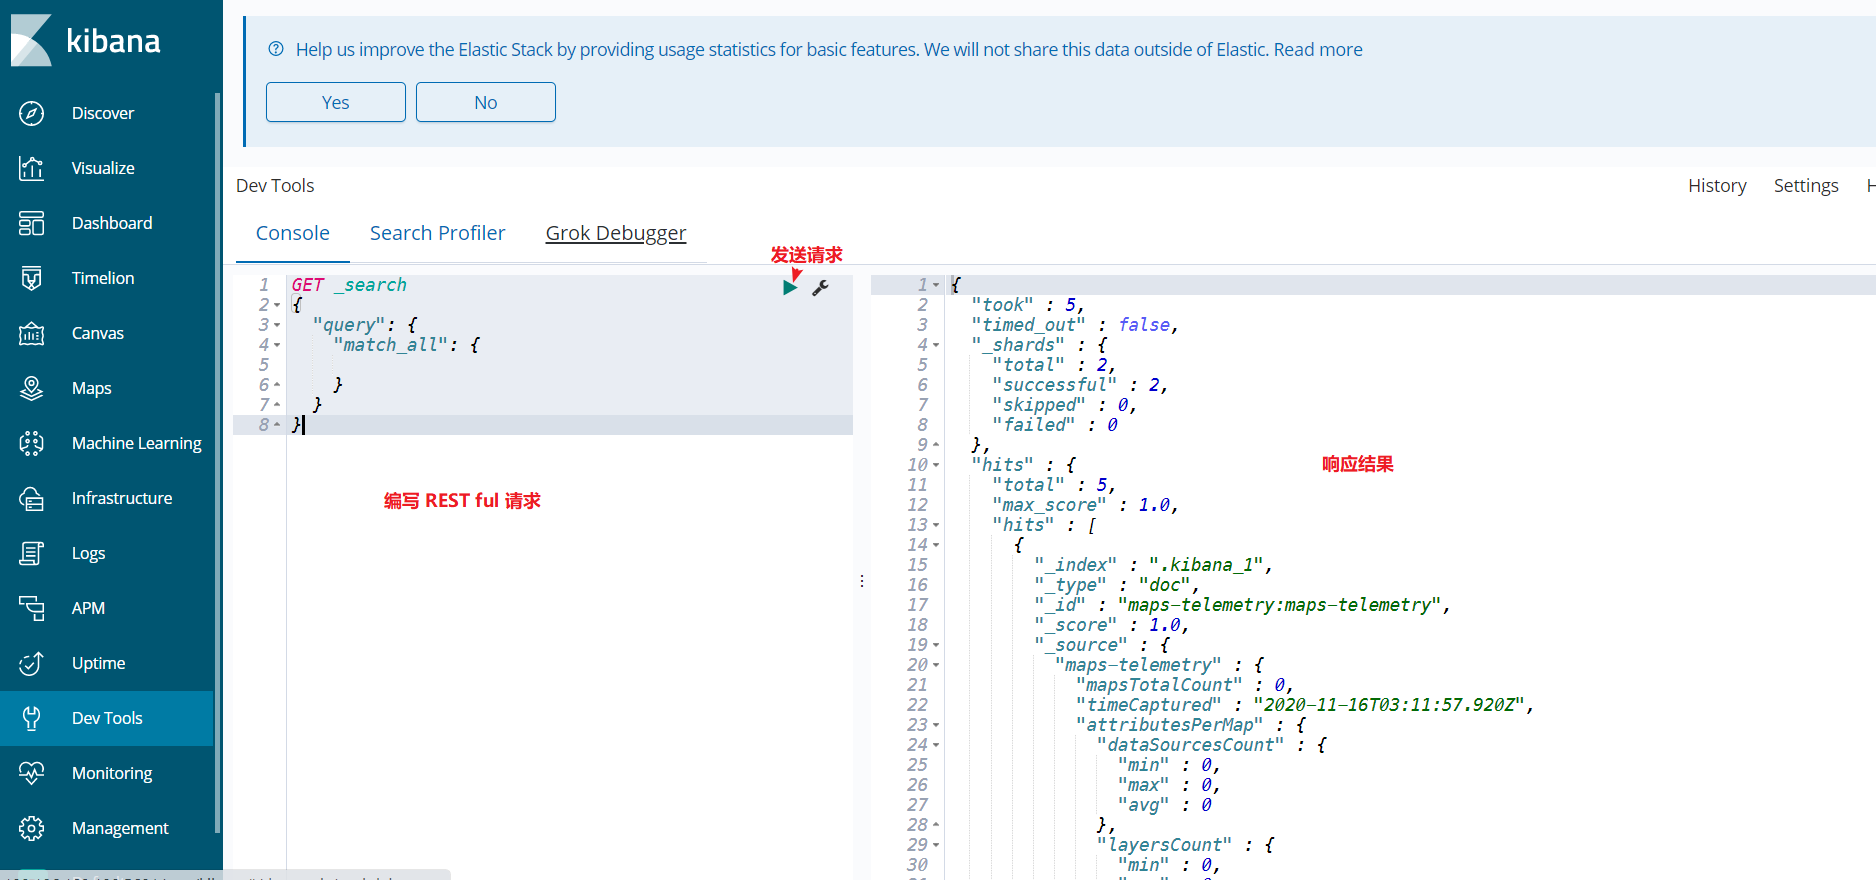Collapse the "_source" block in the response
Viewport: 1876px width, 880px height.
point(936,645)
